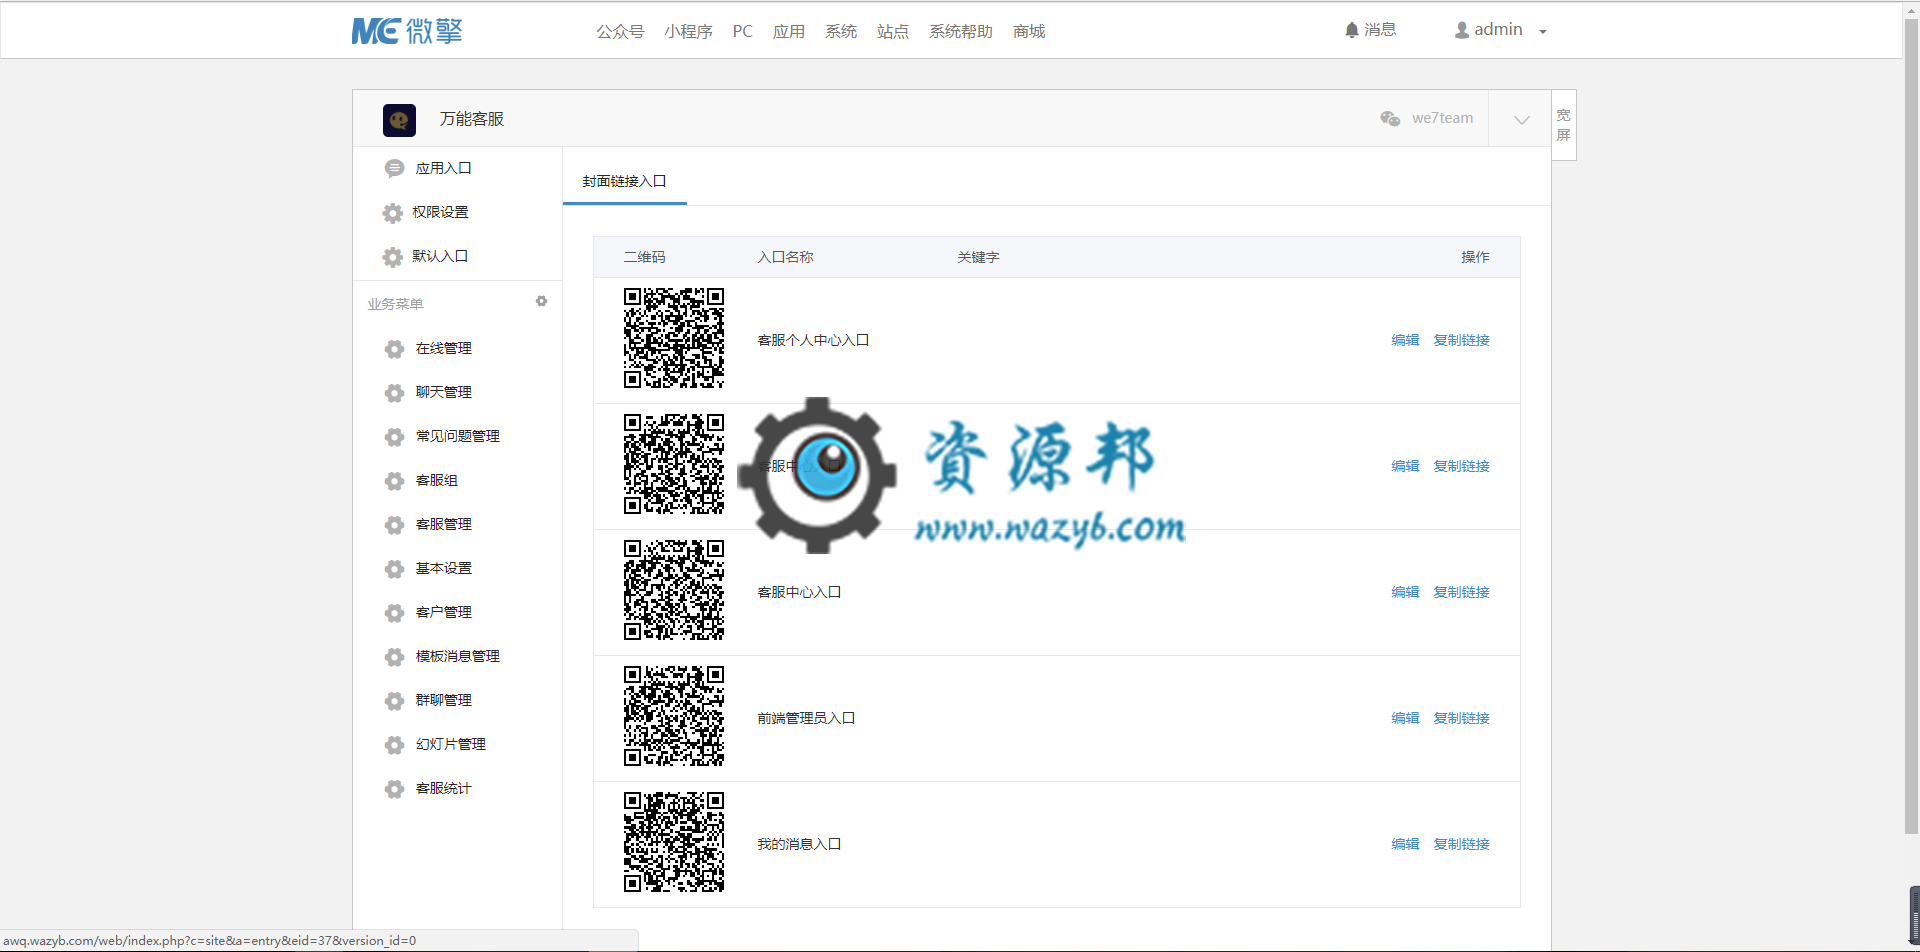Copy link for 前端管理员入口
This screenshot has height=952, width=1920.
1461,718
